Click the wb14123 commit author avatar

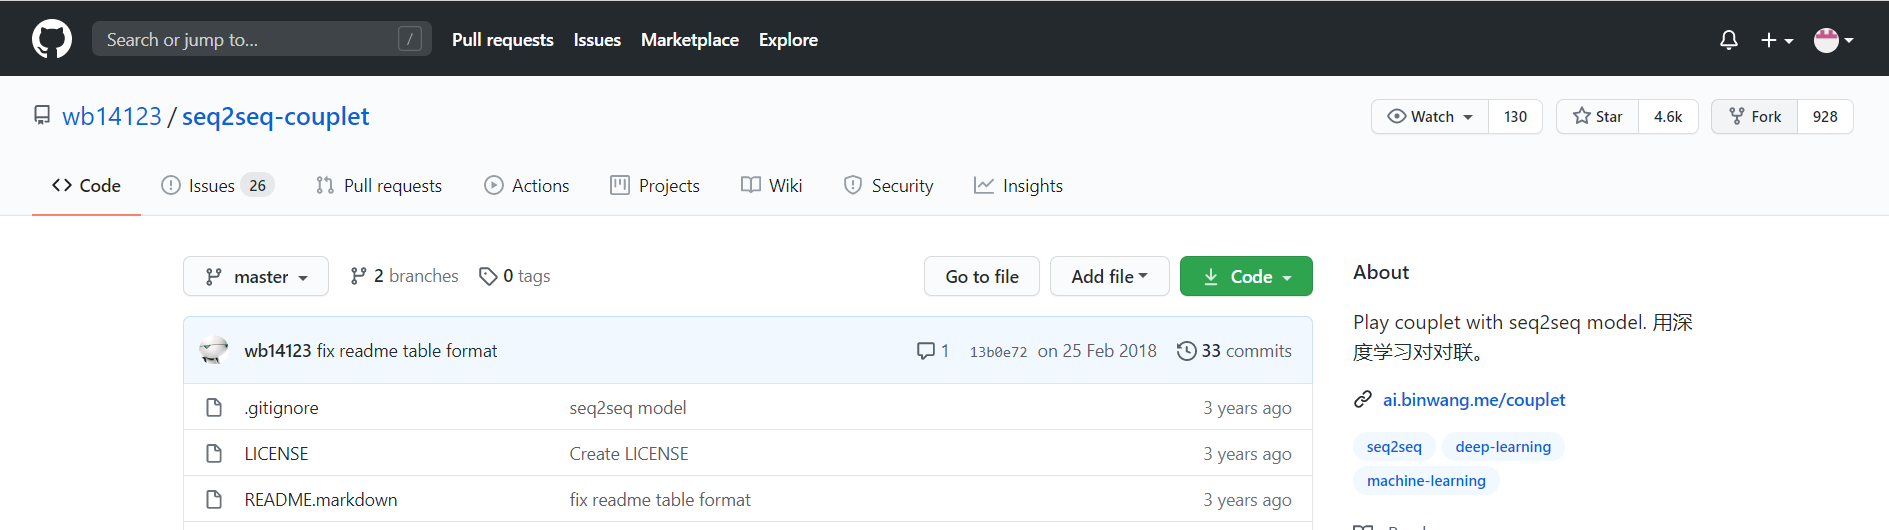213,351
